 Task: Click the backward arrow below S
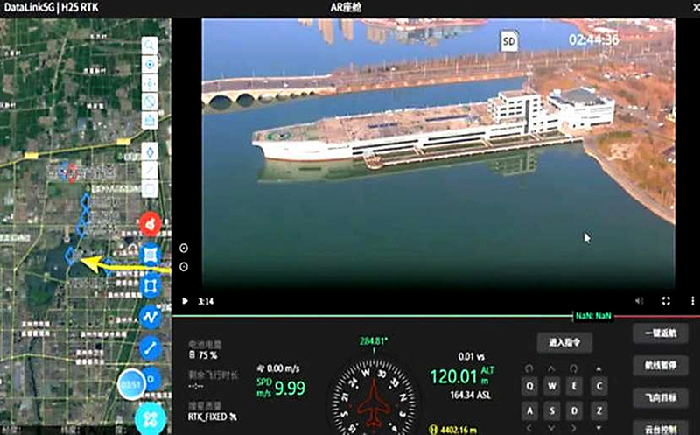pos(552,428)
